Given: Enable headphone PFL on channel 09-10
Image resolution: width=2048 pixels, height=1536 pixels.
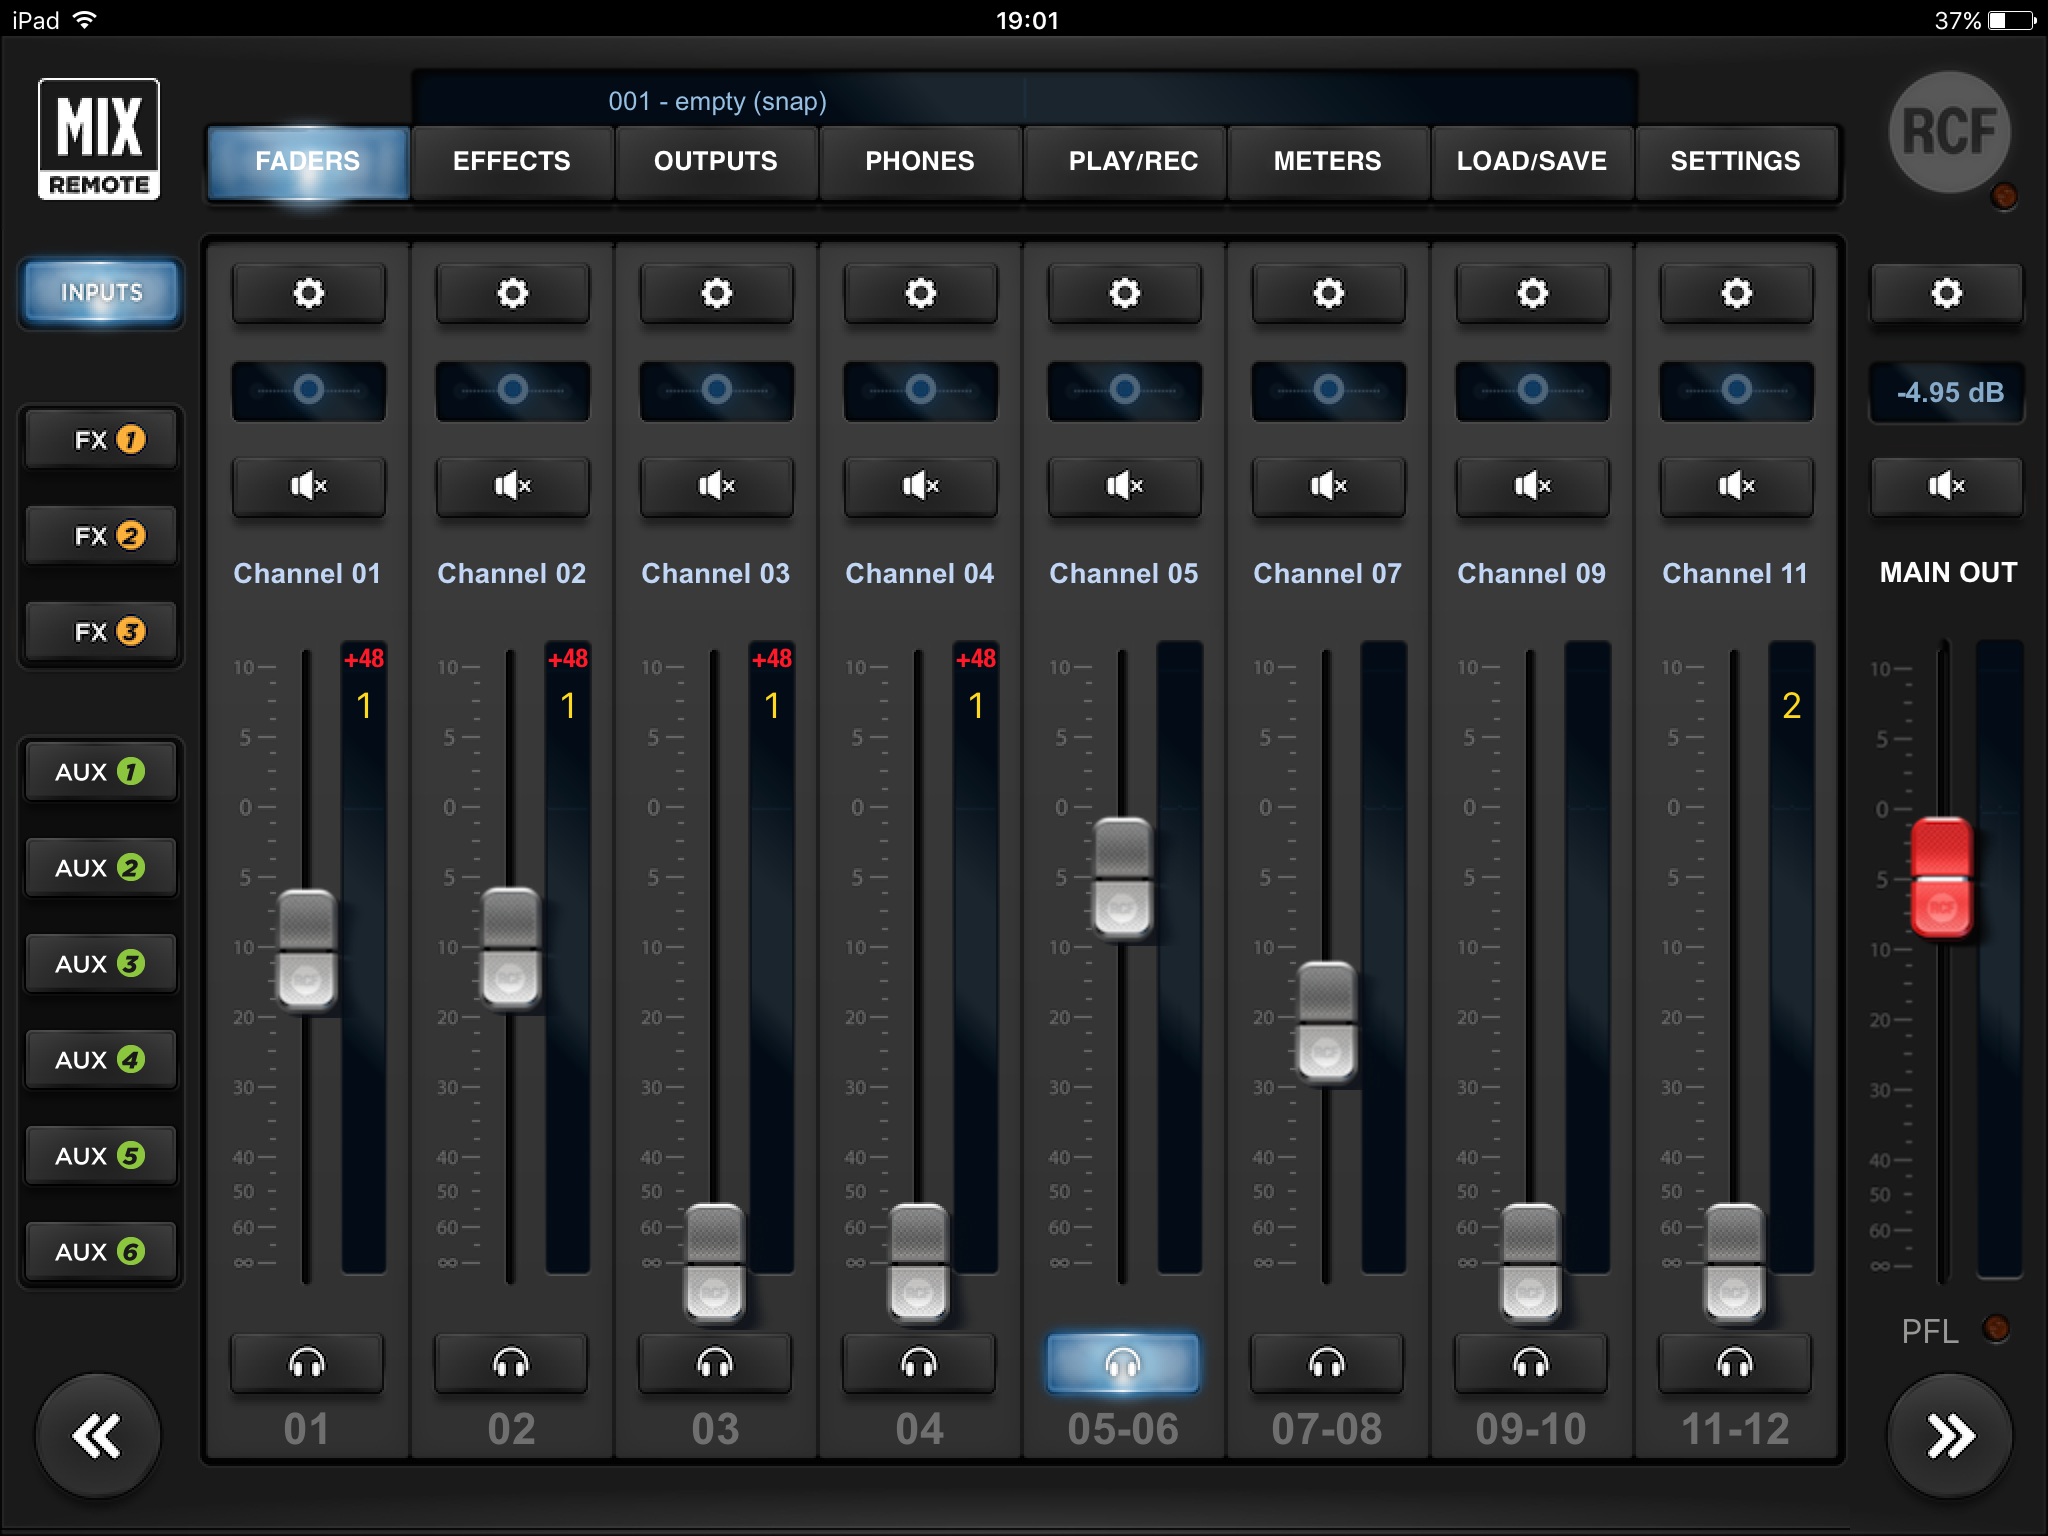Looking at the screenshot, I should [1531, 1363].
